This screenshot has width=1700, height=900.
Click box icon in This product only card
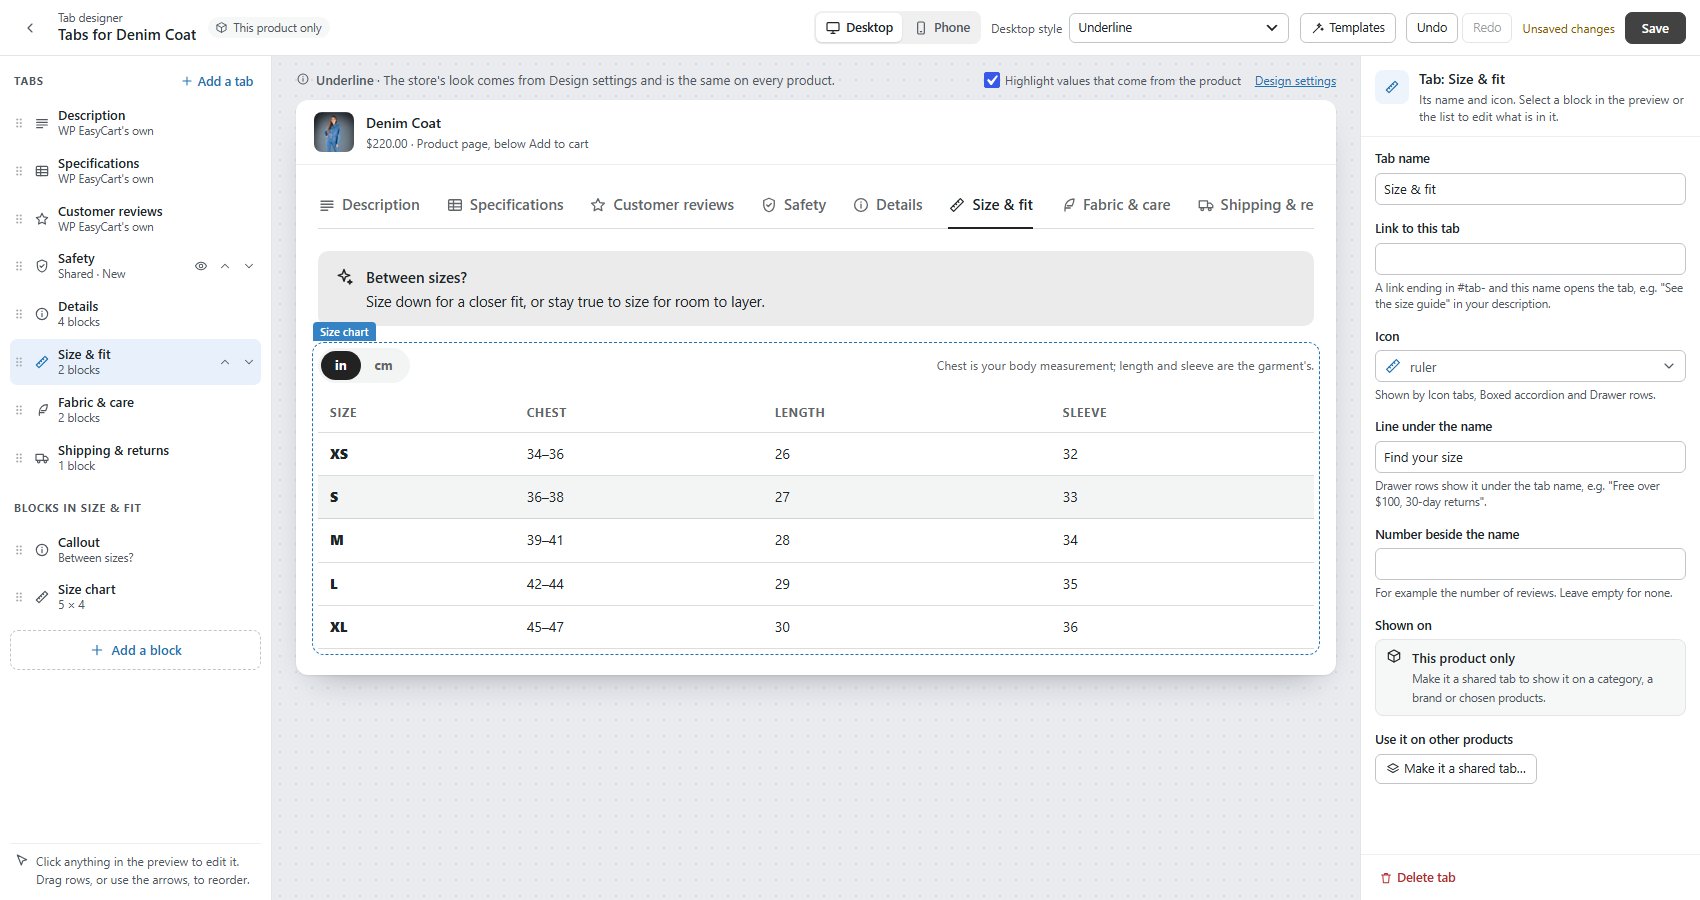click(1394, 657)
